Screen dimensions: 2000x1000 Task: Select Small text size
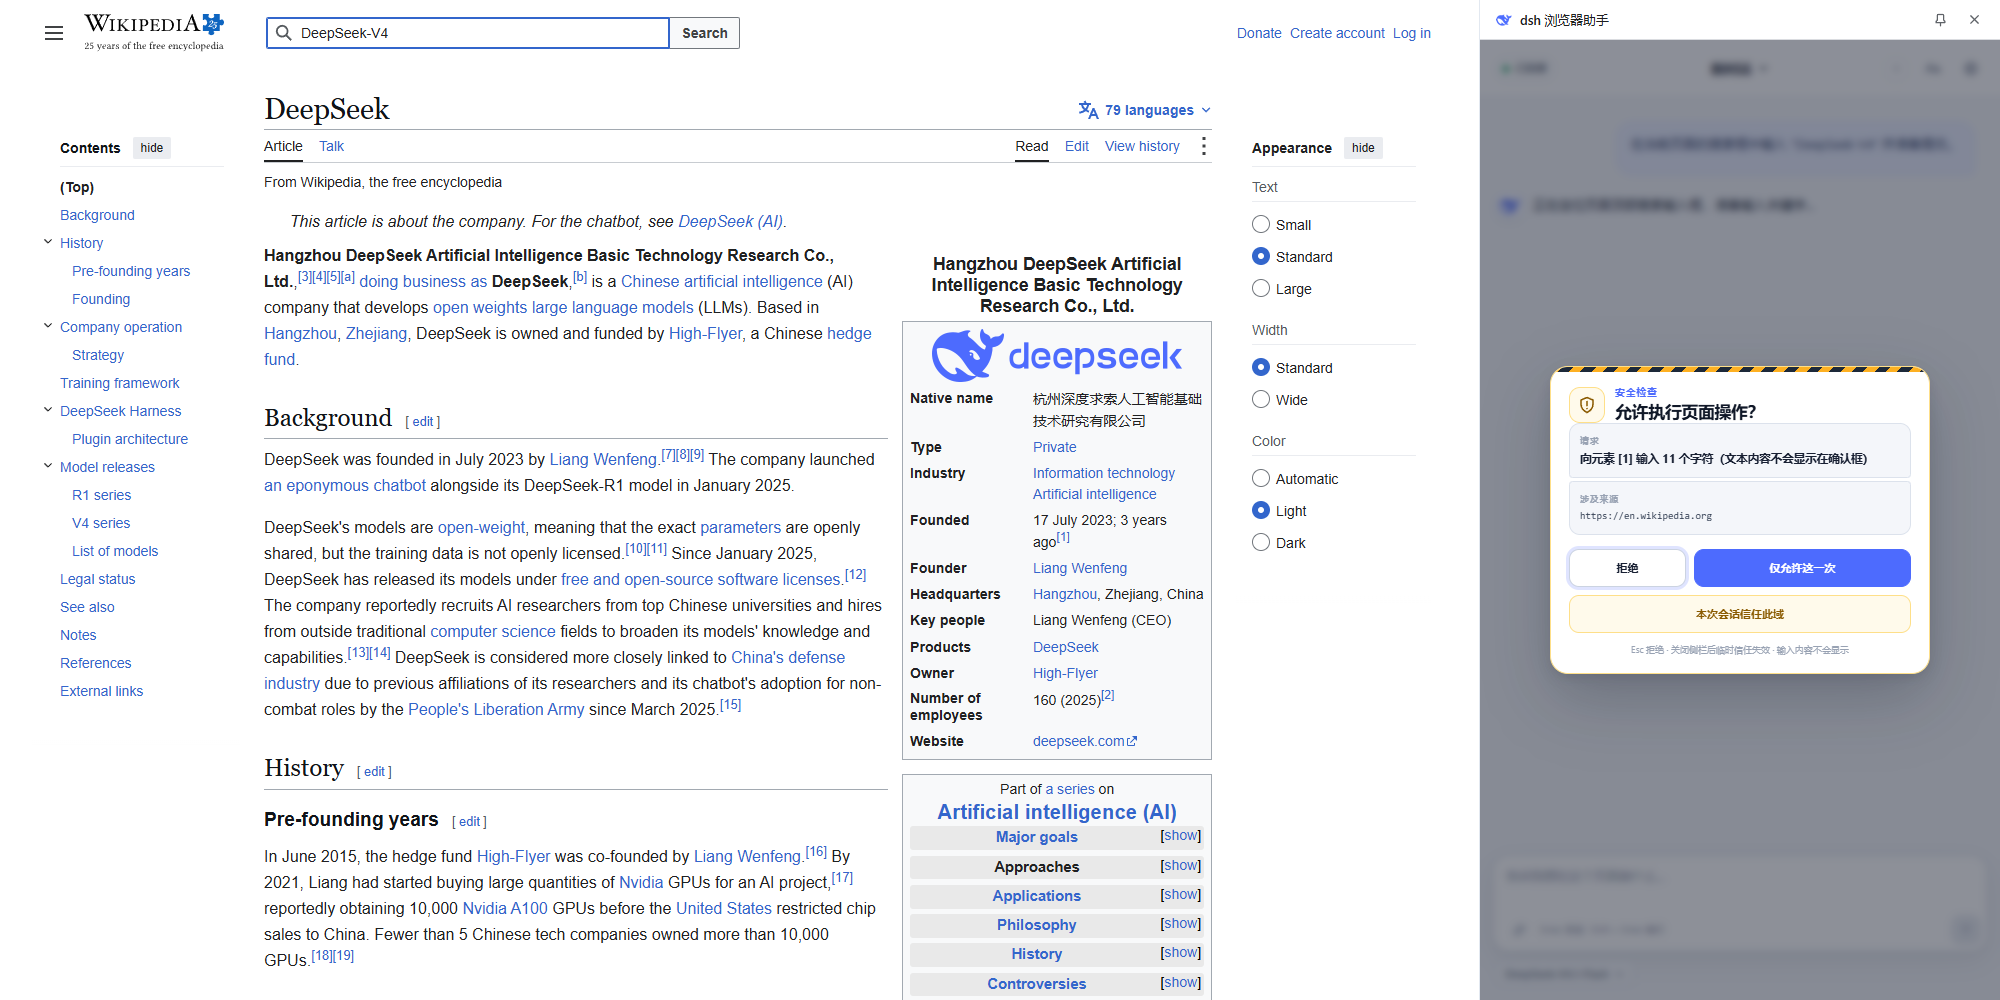(1261, 225)
